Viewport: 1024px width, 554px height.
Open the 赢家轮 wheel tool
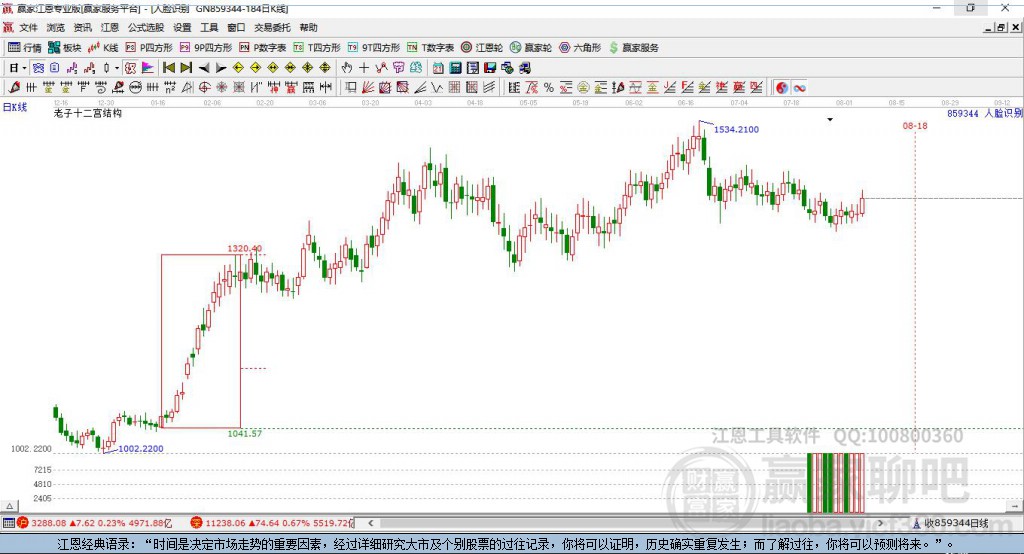tap(531, 48)
